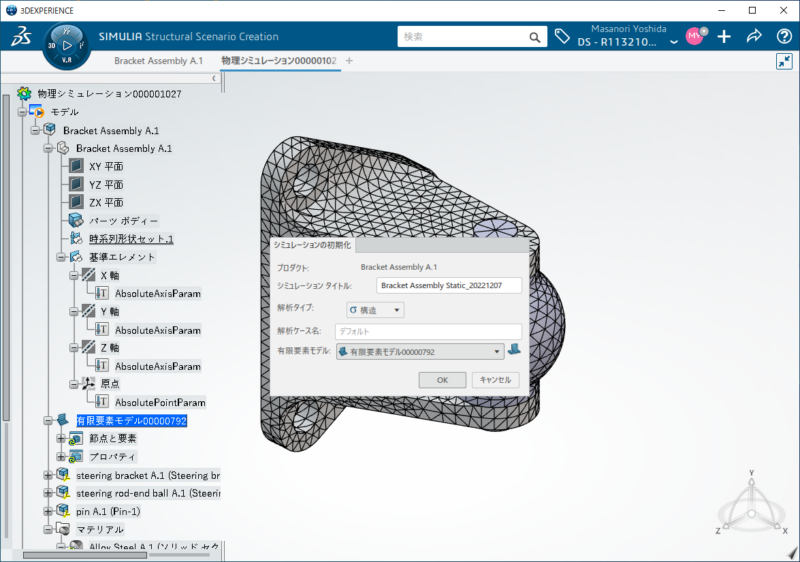The width and height of the screenshot is (800, 562).
Task: Click the キャンセル button
Action: [x=495, y=380]
